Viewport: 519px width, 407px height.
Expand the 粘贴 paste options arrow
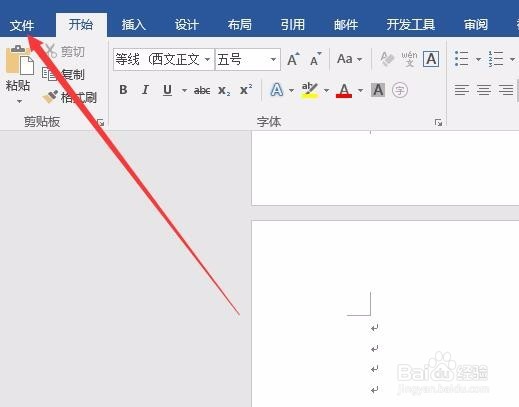click(x=19, y=101)
